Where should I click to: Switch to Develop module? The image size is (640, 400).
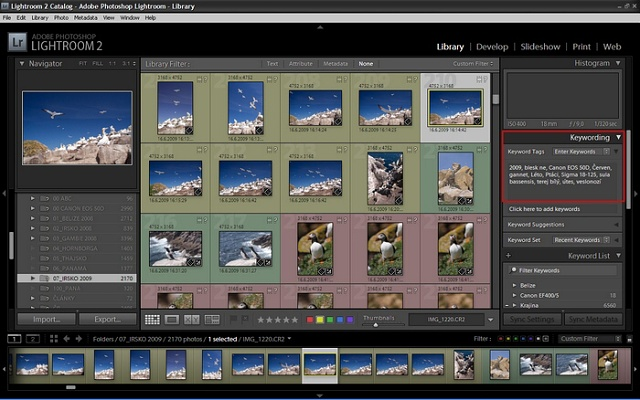[492, 47]
